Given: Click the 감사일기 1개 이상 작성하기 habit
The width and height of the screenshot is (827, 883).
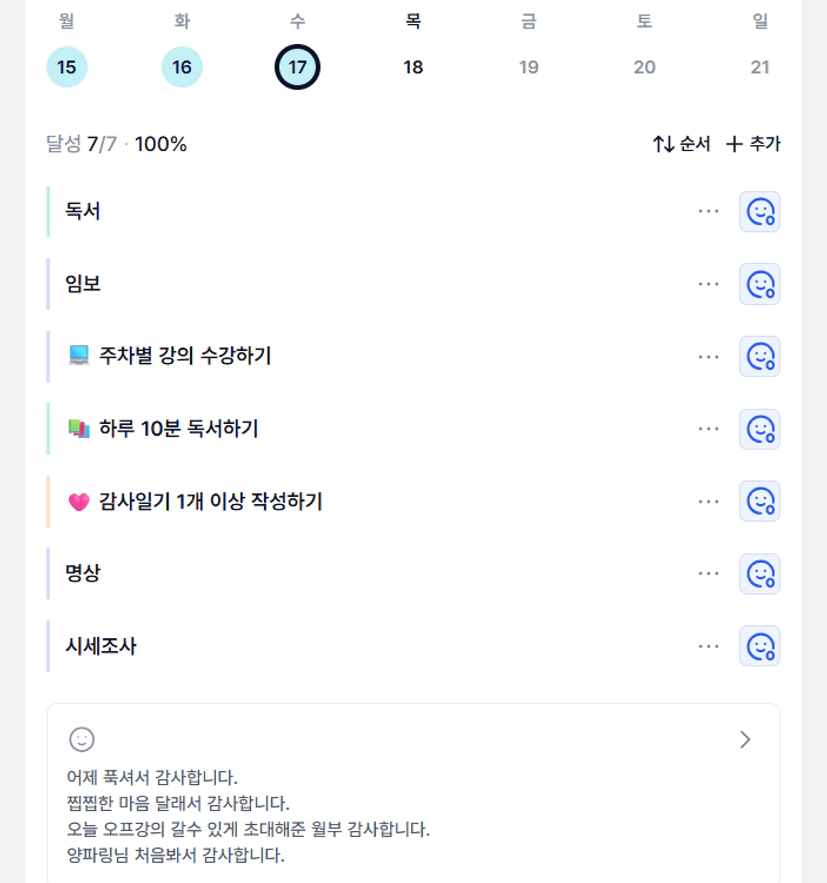Looking at the screenshot, I should [x=210, y=502].
